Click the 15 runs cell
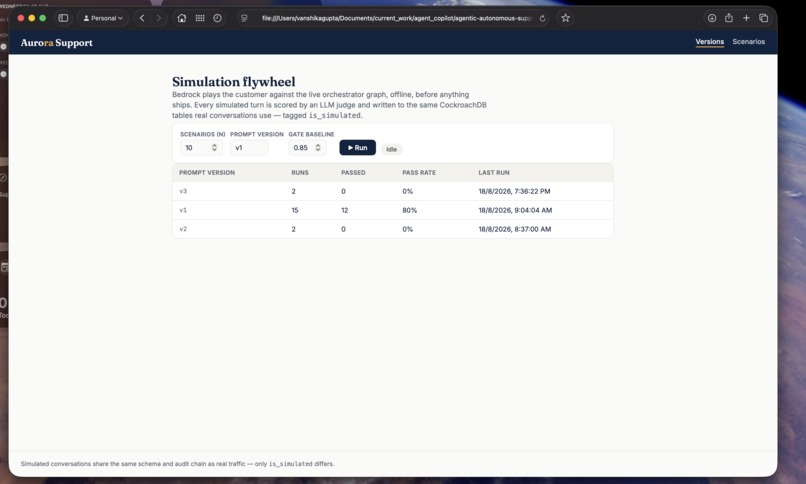This screenshot has height=484, width=806. point(295,210)
